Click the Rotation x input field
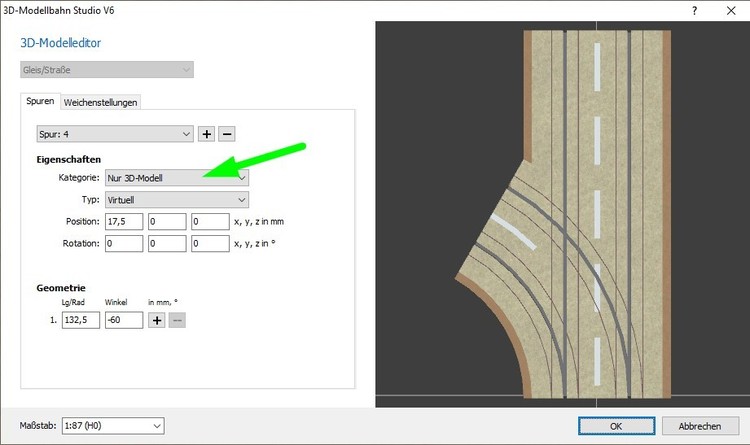 pos(124,244)
